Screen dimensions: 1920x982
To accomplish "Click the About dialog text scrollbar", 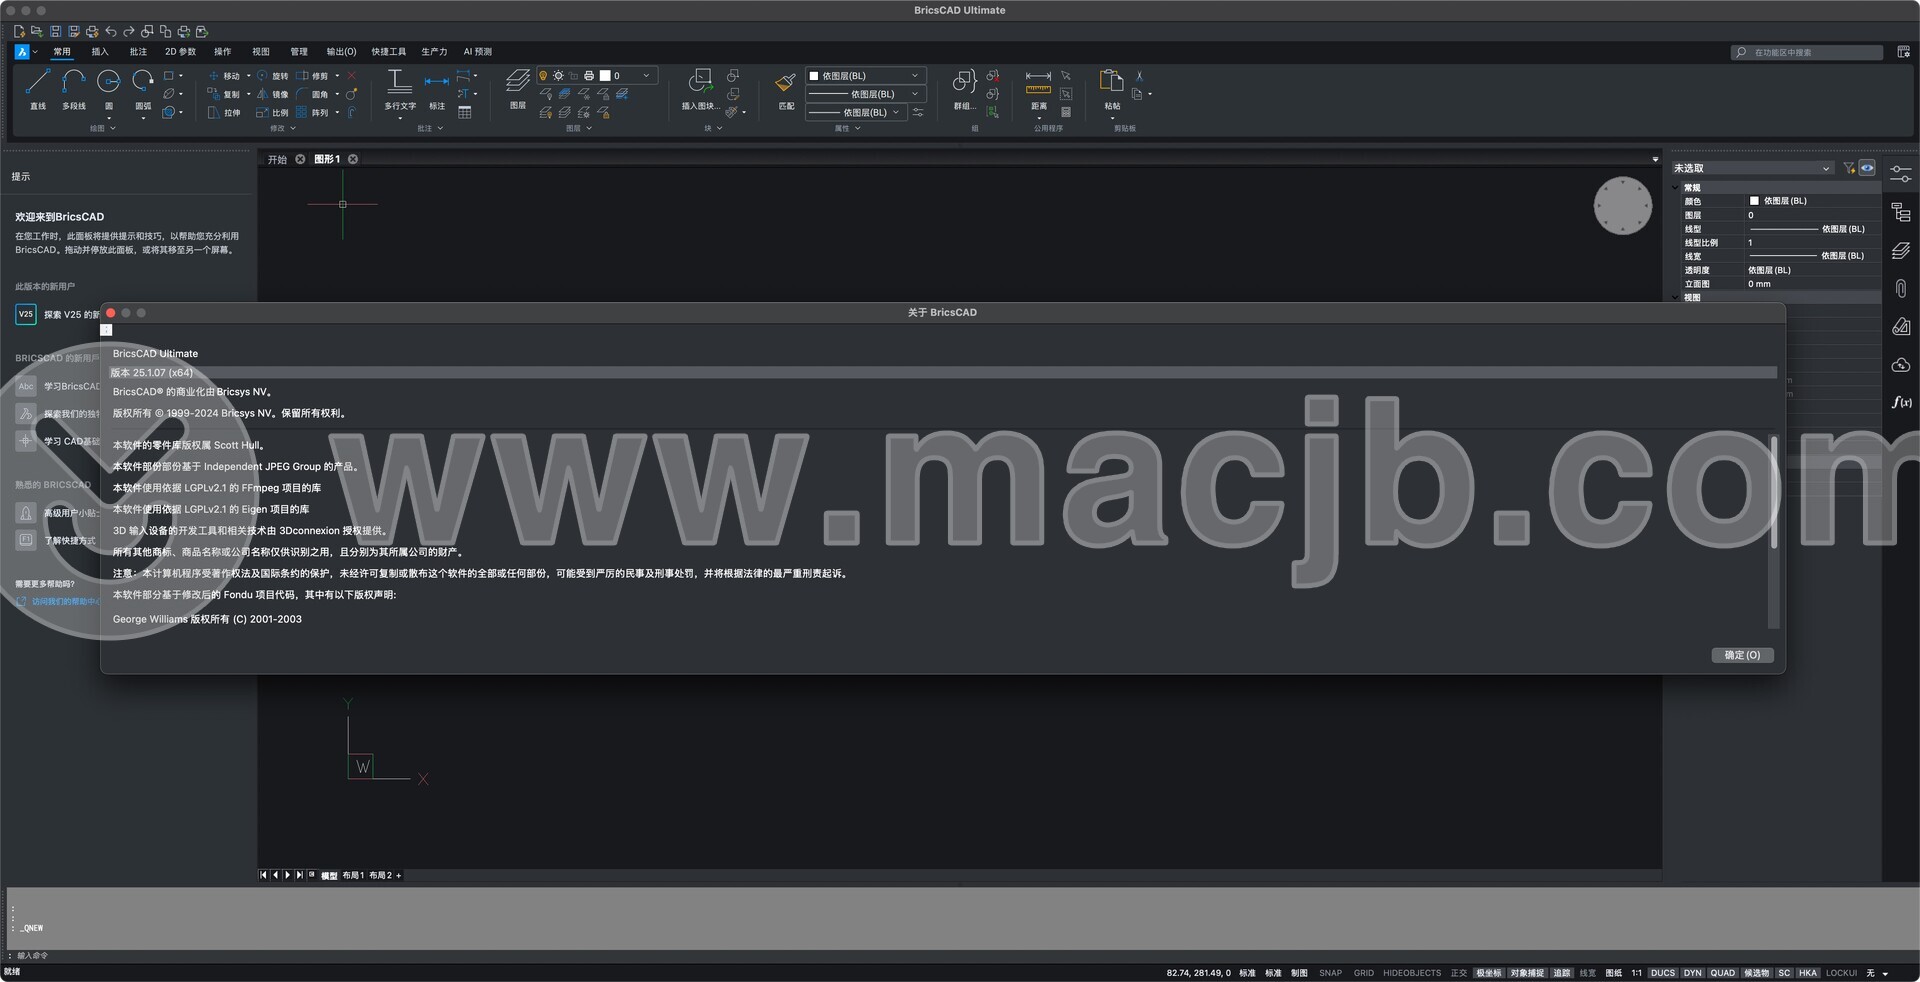I will [1774, 491].
